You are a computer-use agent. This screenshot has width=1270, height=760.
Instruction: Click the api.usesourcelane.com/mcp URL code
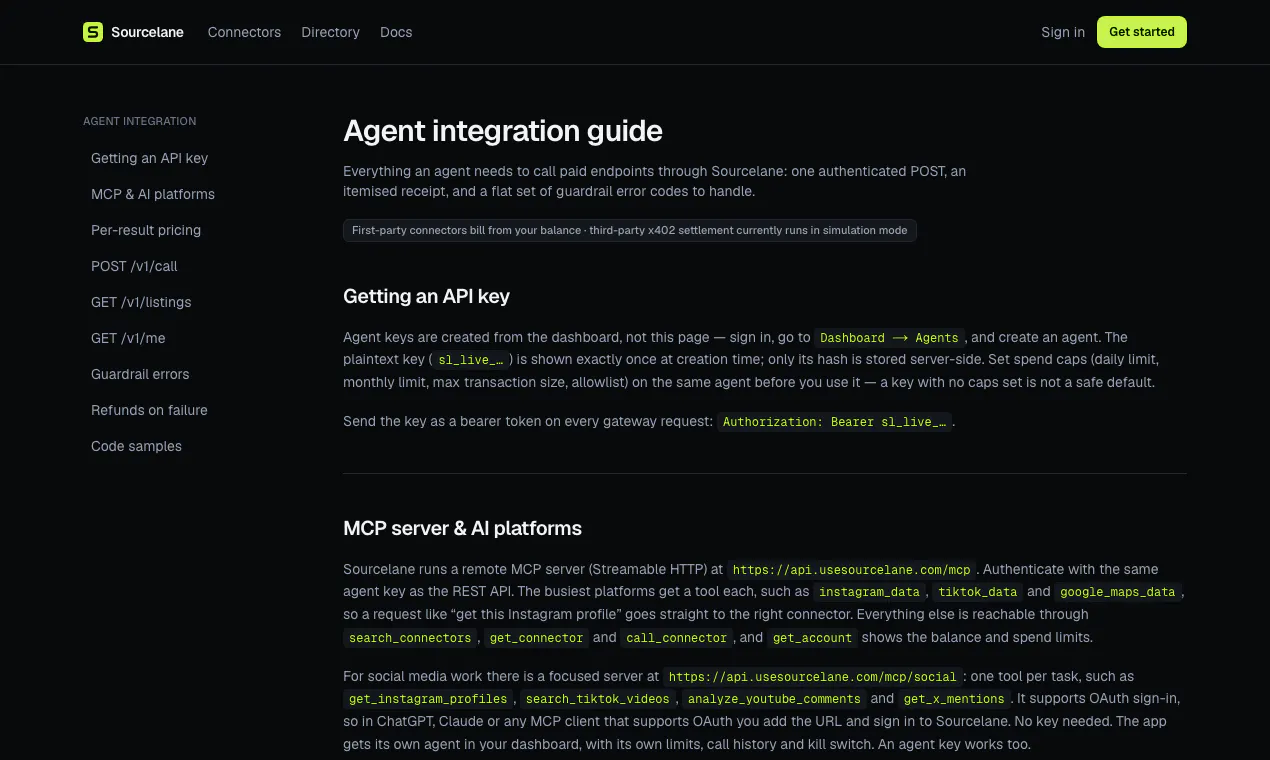[x=852, y=570]
